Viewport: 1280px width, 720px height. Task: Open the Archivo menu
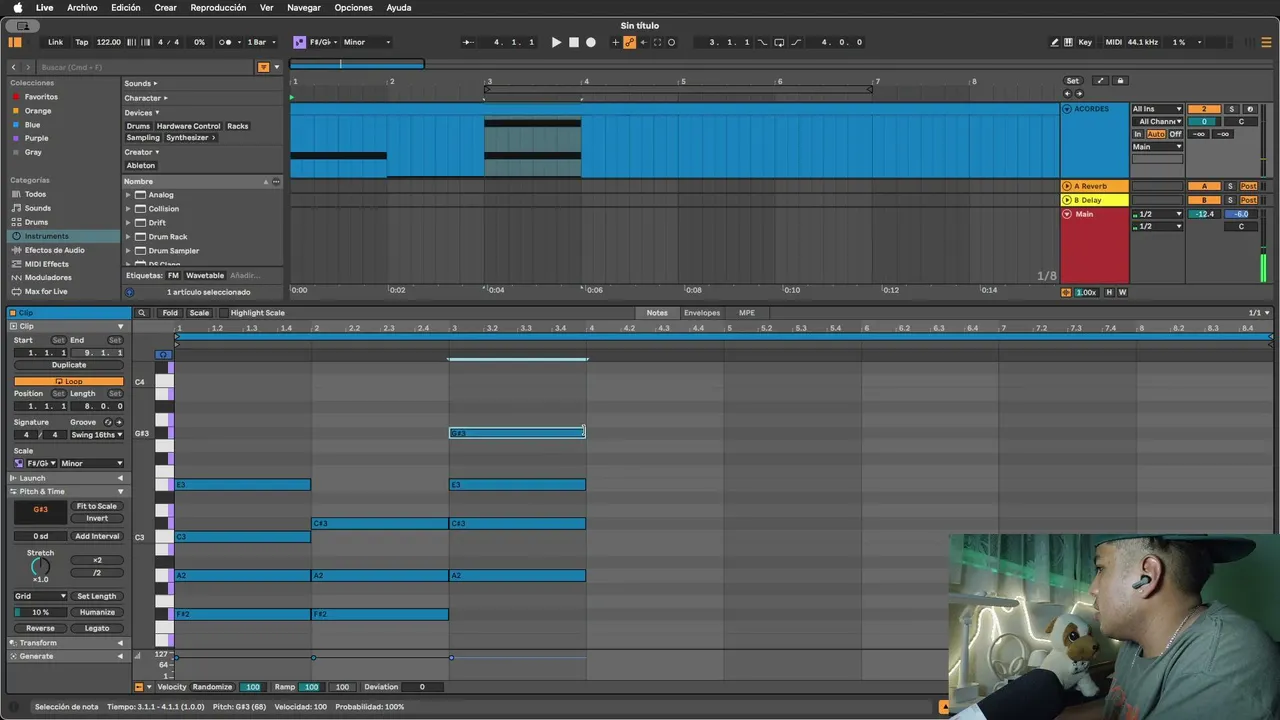click(82, 7)
